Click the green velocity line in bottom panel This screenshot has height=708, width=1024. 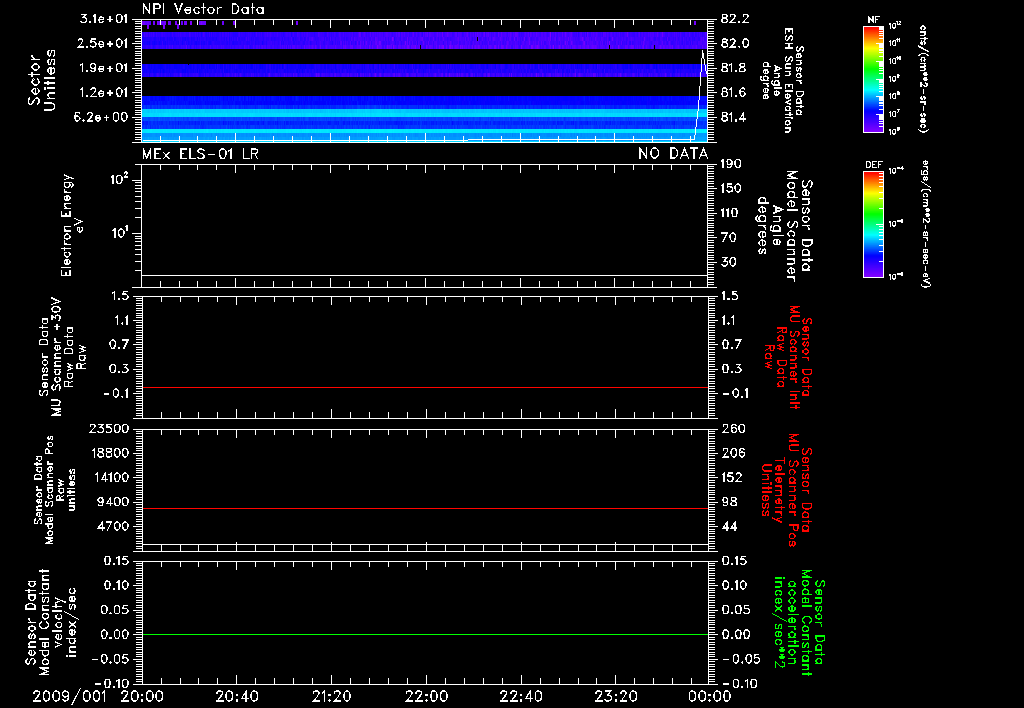click(x=425, y=634)
